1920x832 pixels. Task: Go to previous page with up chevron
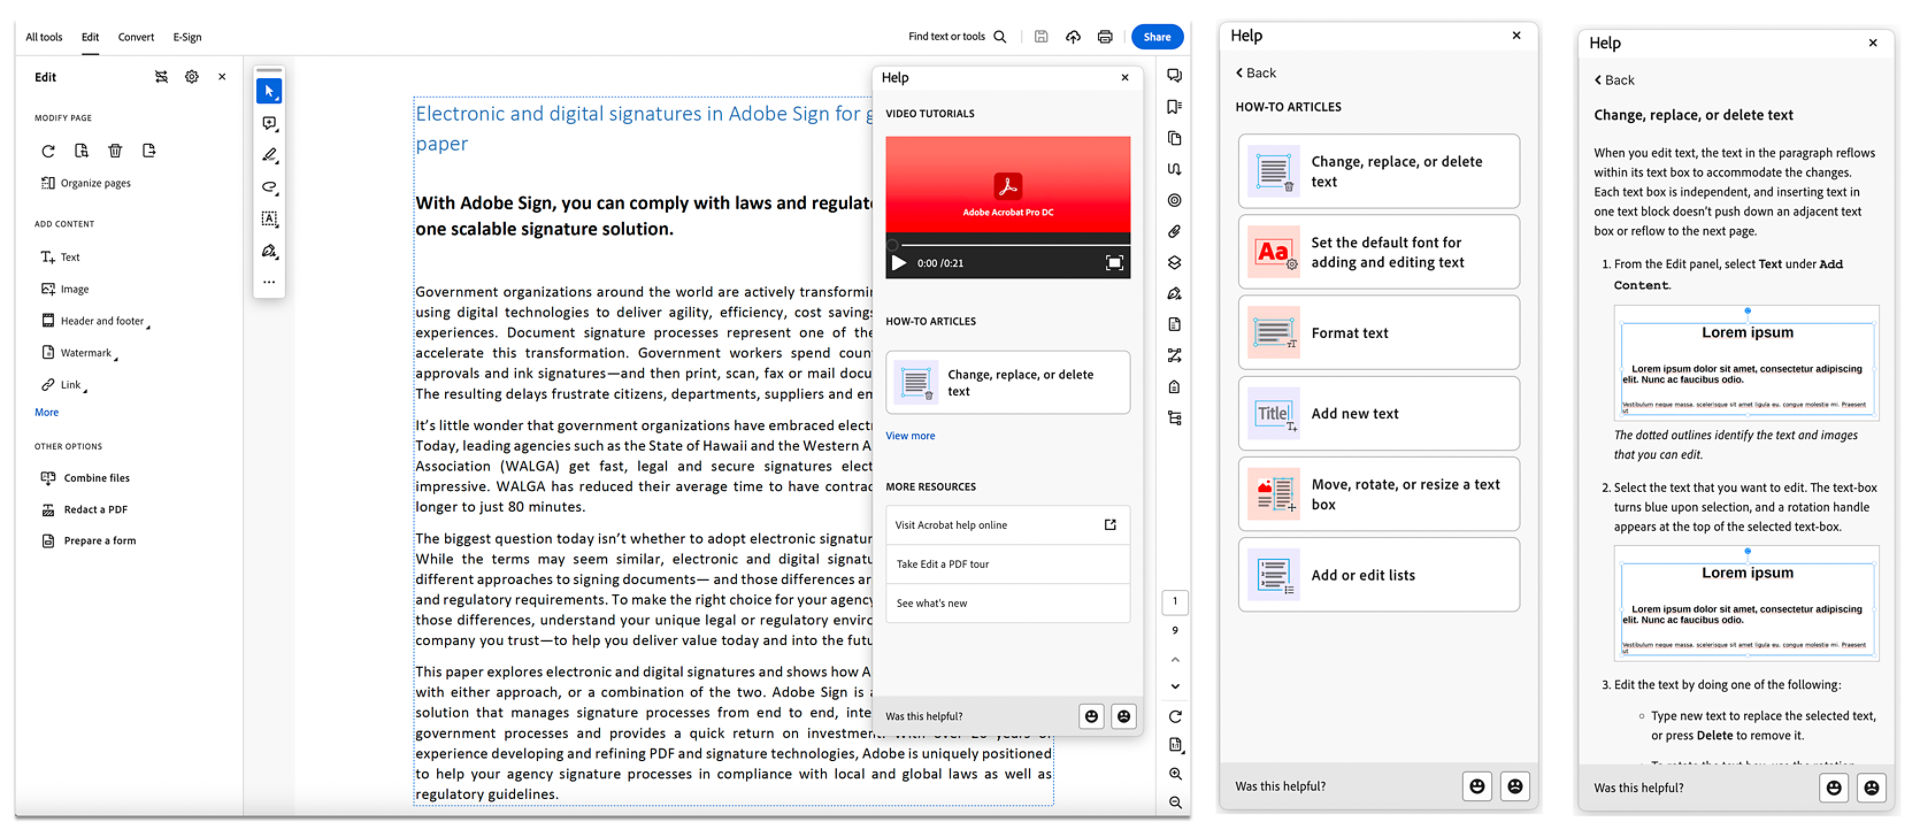pos(1175,660)
